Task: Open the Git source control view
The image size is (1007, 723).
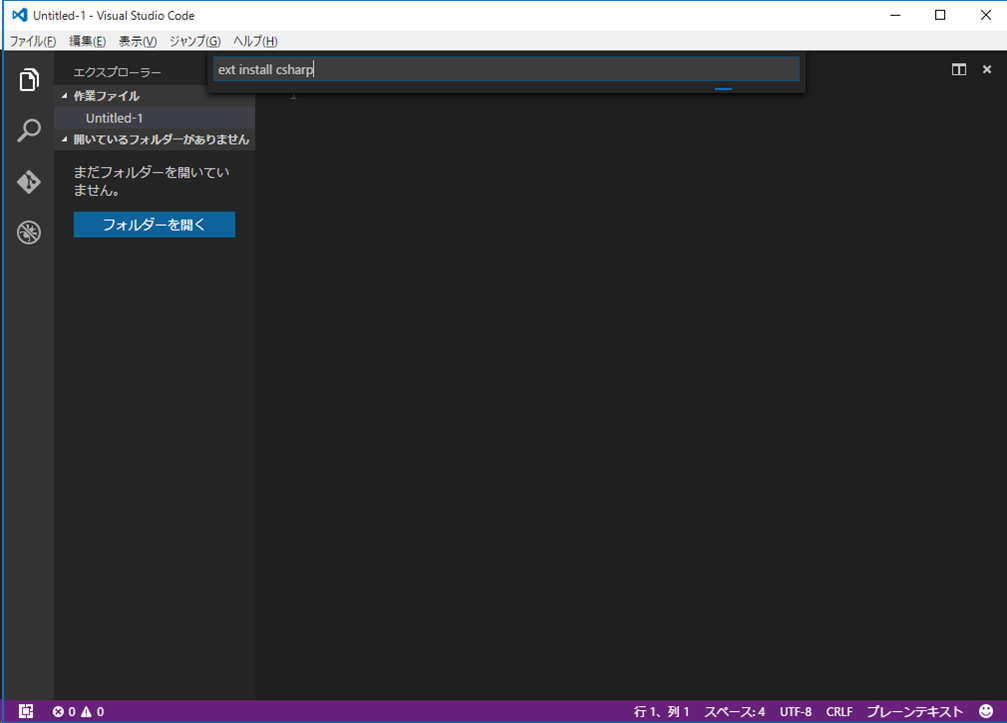Action: point(29,182)
